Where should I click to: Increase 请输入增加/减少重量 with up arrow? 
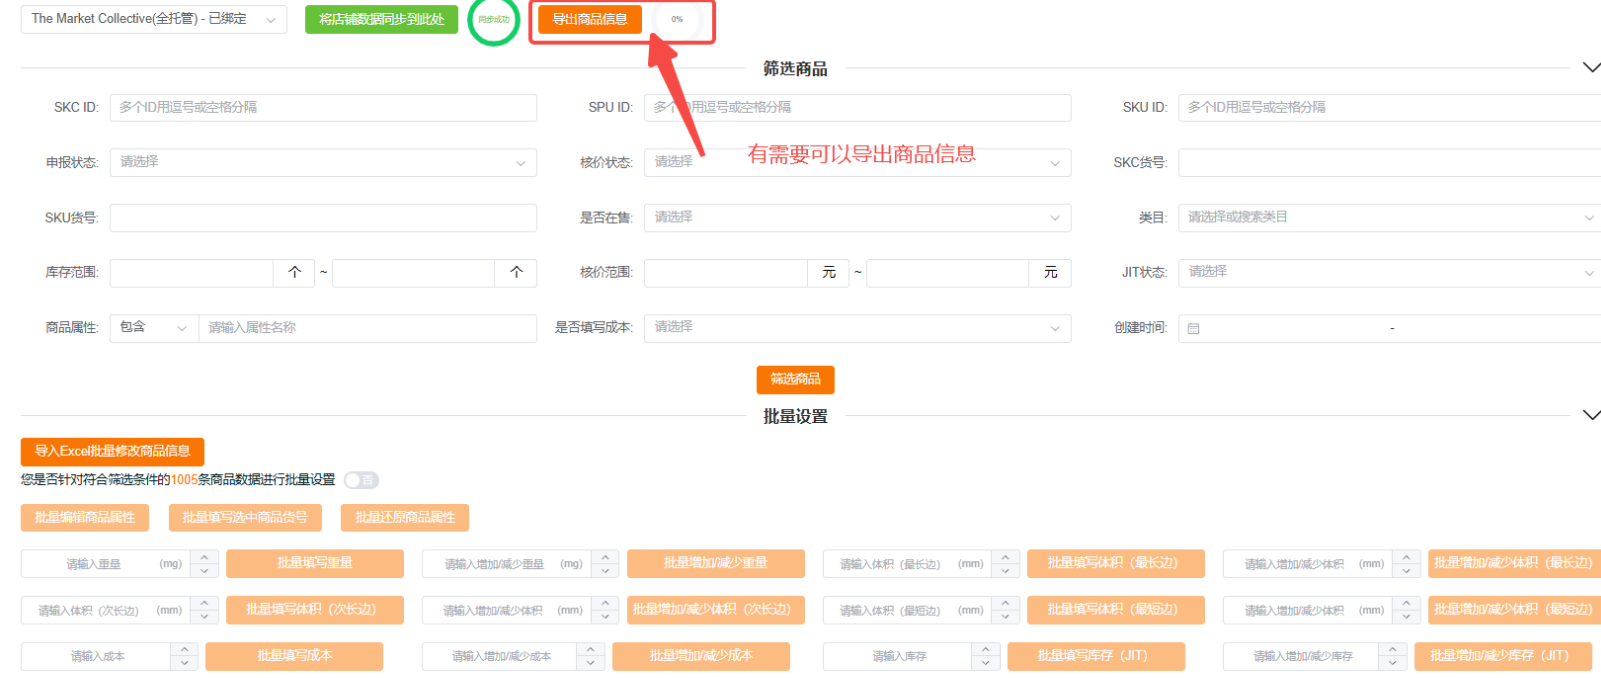pyautogui.click(x=605, y=557)
